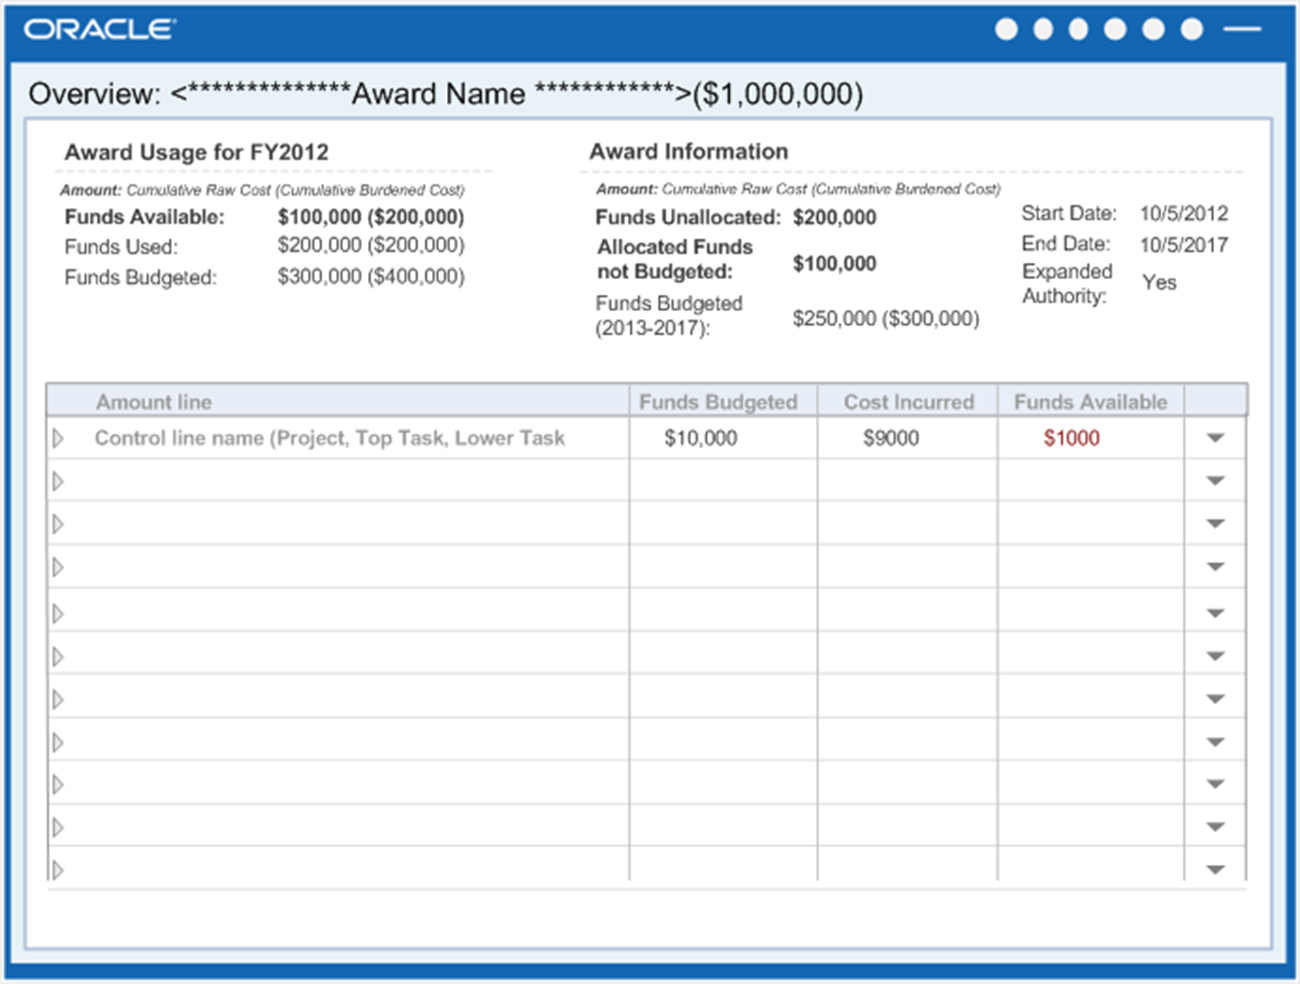The image size is (1300, 984).
Task: Click the Control line name row text
Action: (x=329, y=438)
